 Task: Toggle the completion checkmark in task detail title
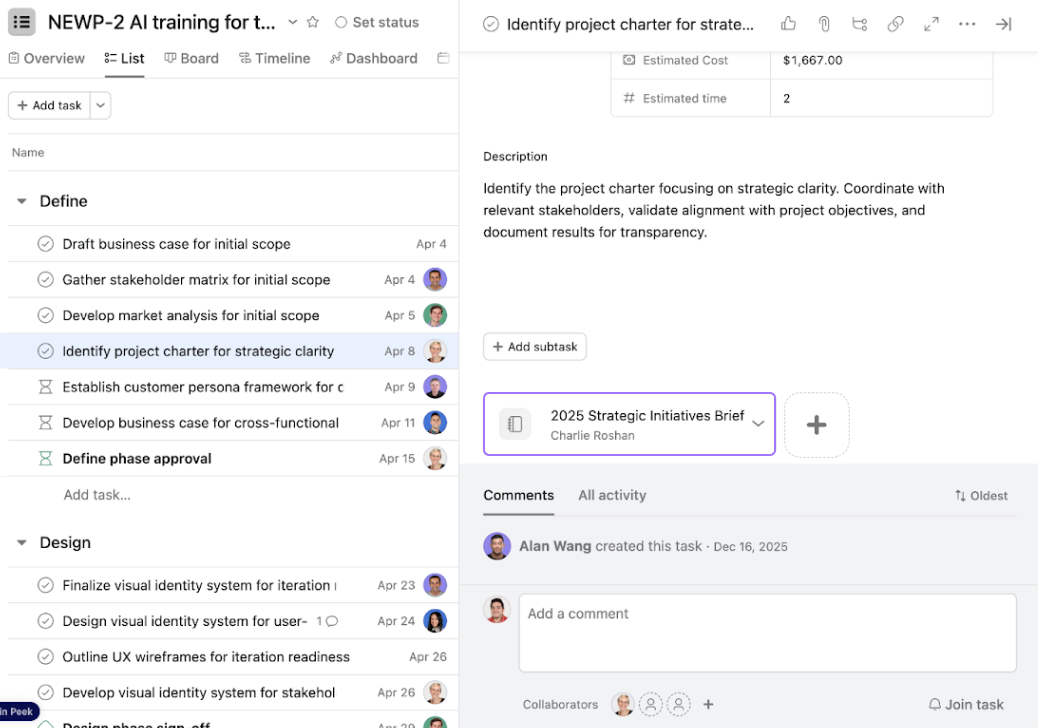point(491,24)
